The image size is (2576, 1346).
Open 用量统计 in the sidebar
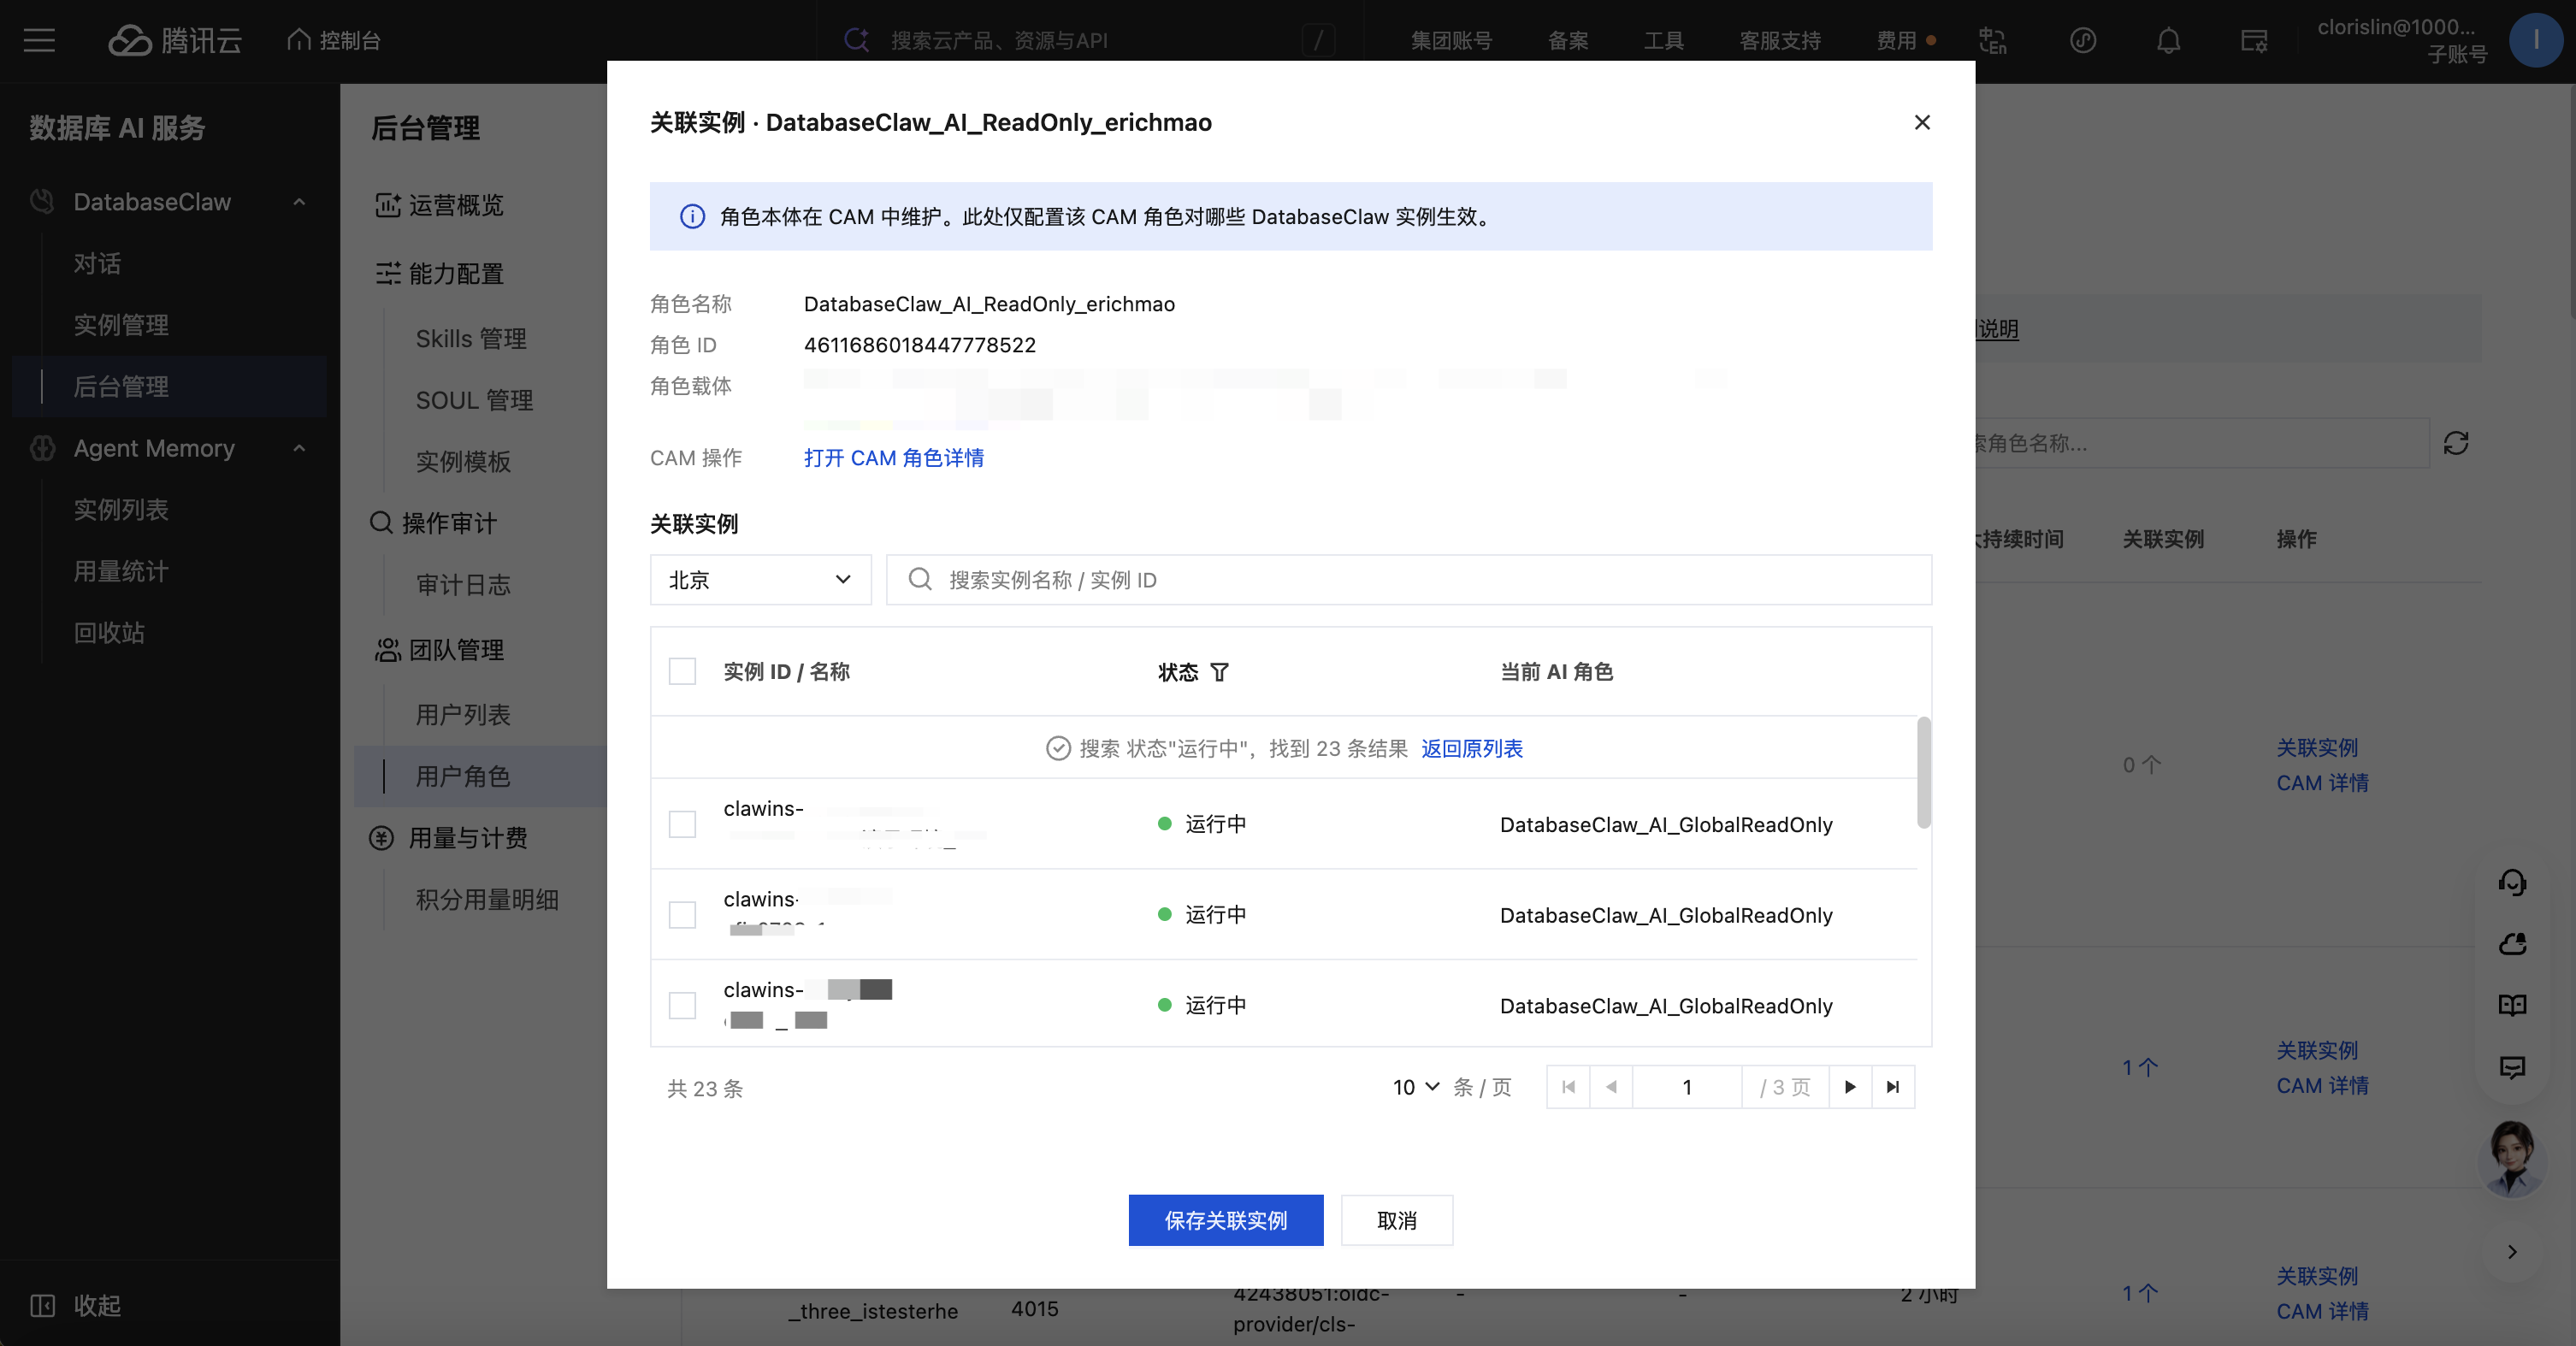(x=121, y=571)
